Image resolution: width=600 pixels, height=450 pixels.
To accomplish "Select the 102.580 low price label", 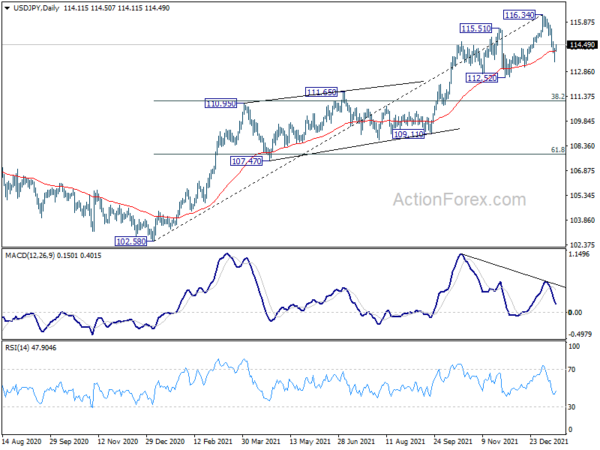I will pos(131,241).
